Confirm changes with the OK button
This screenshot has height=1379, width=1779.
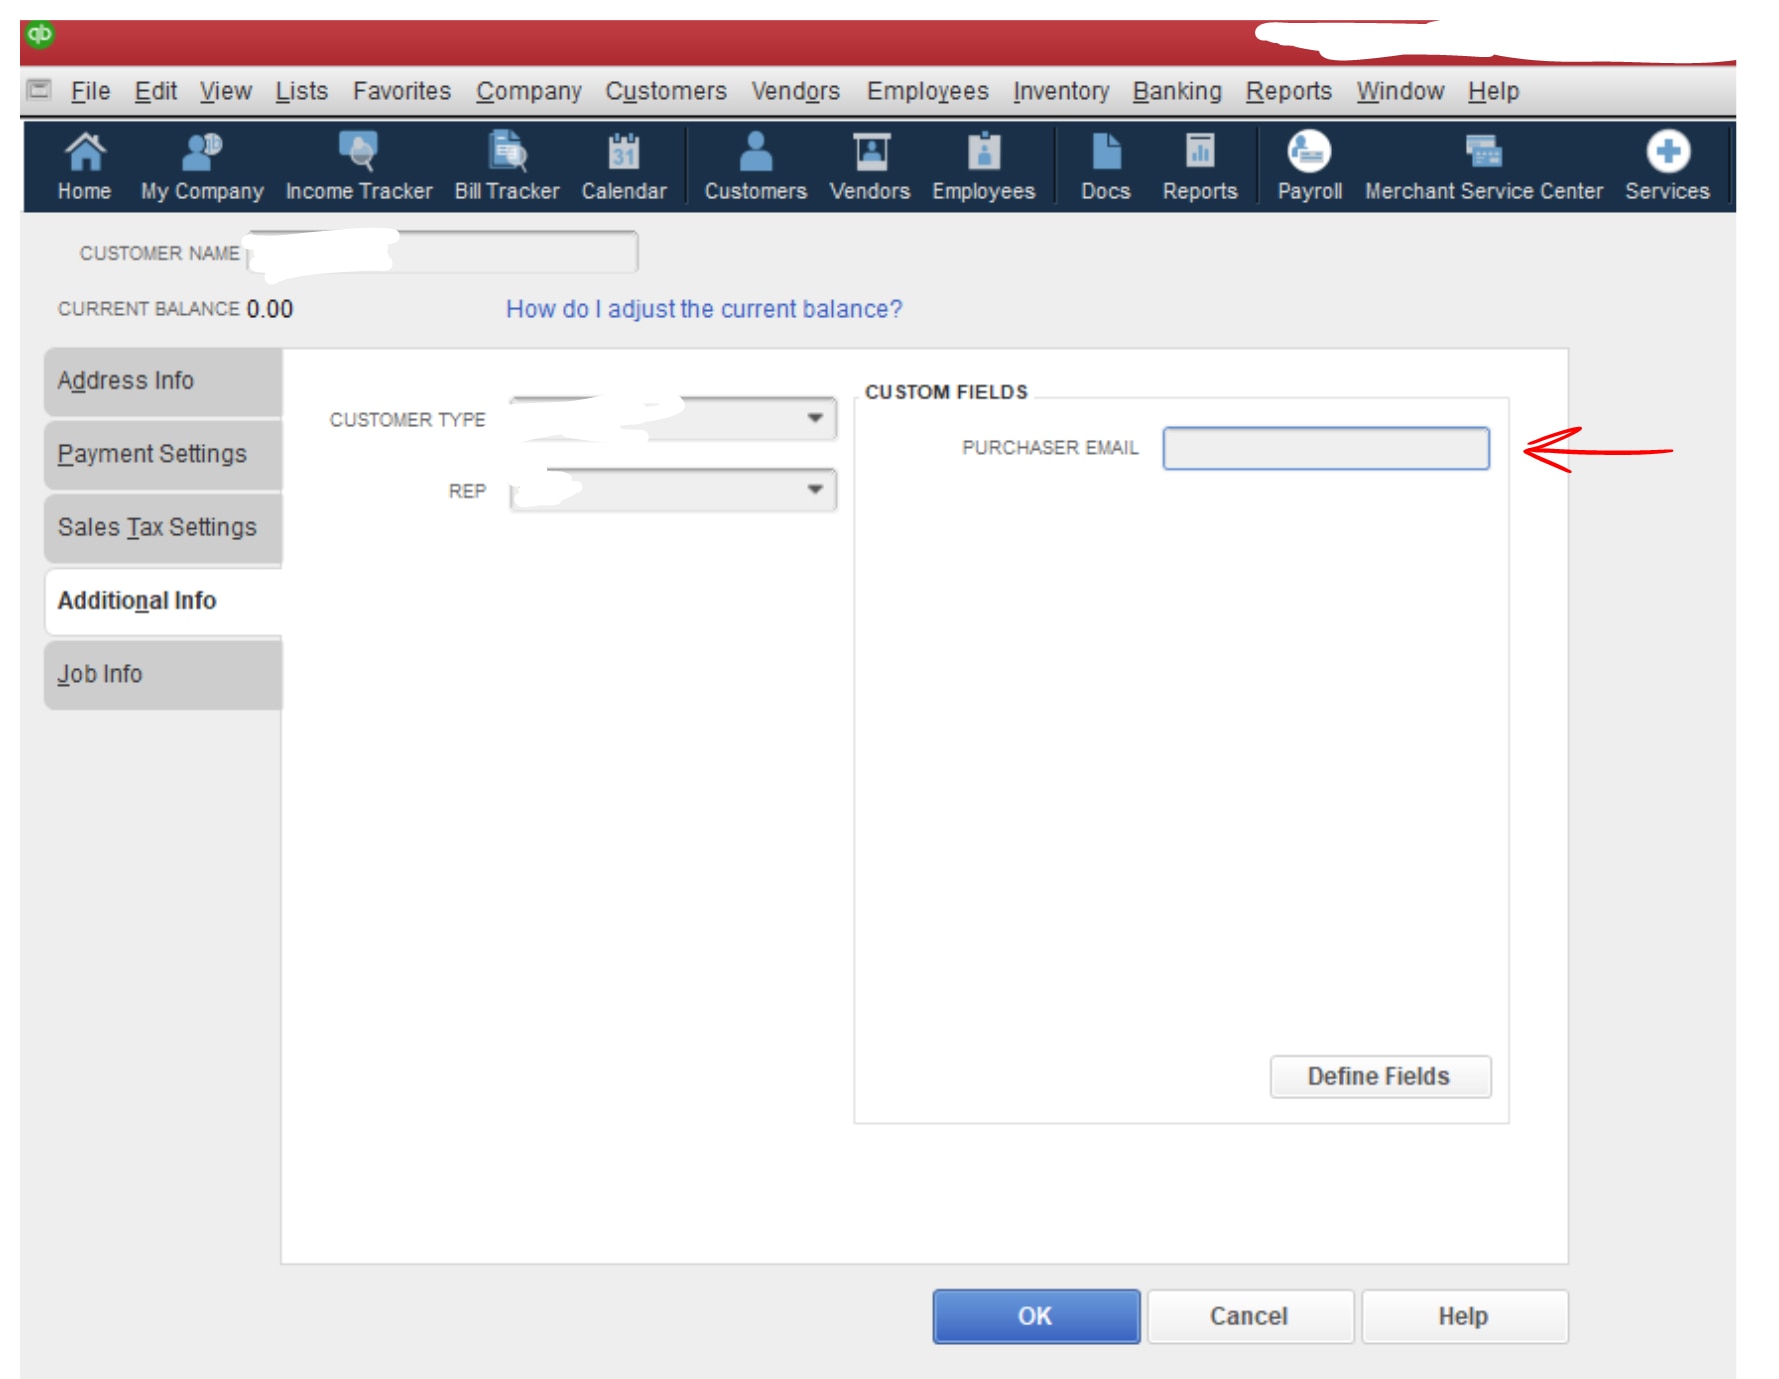[x=1035, y=1316]
